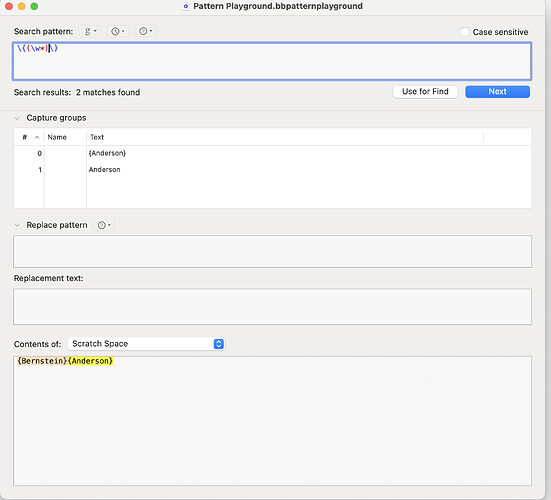
Task: Click the Use for Find button
Action: 425,92
